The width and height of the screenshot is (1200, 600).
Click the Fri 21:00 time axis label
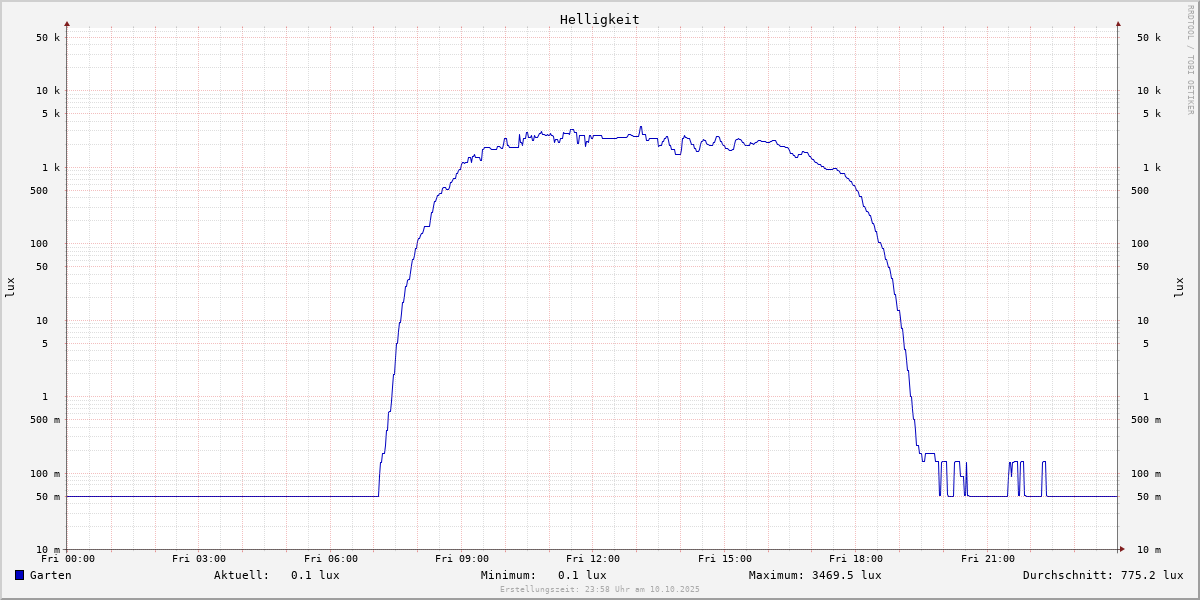988,559
